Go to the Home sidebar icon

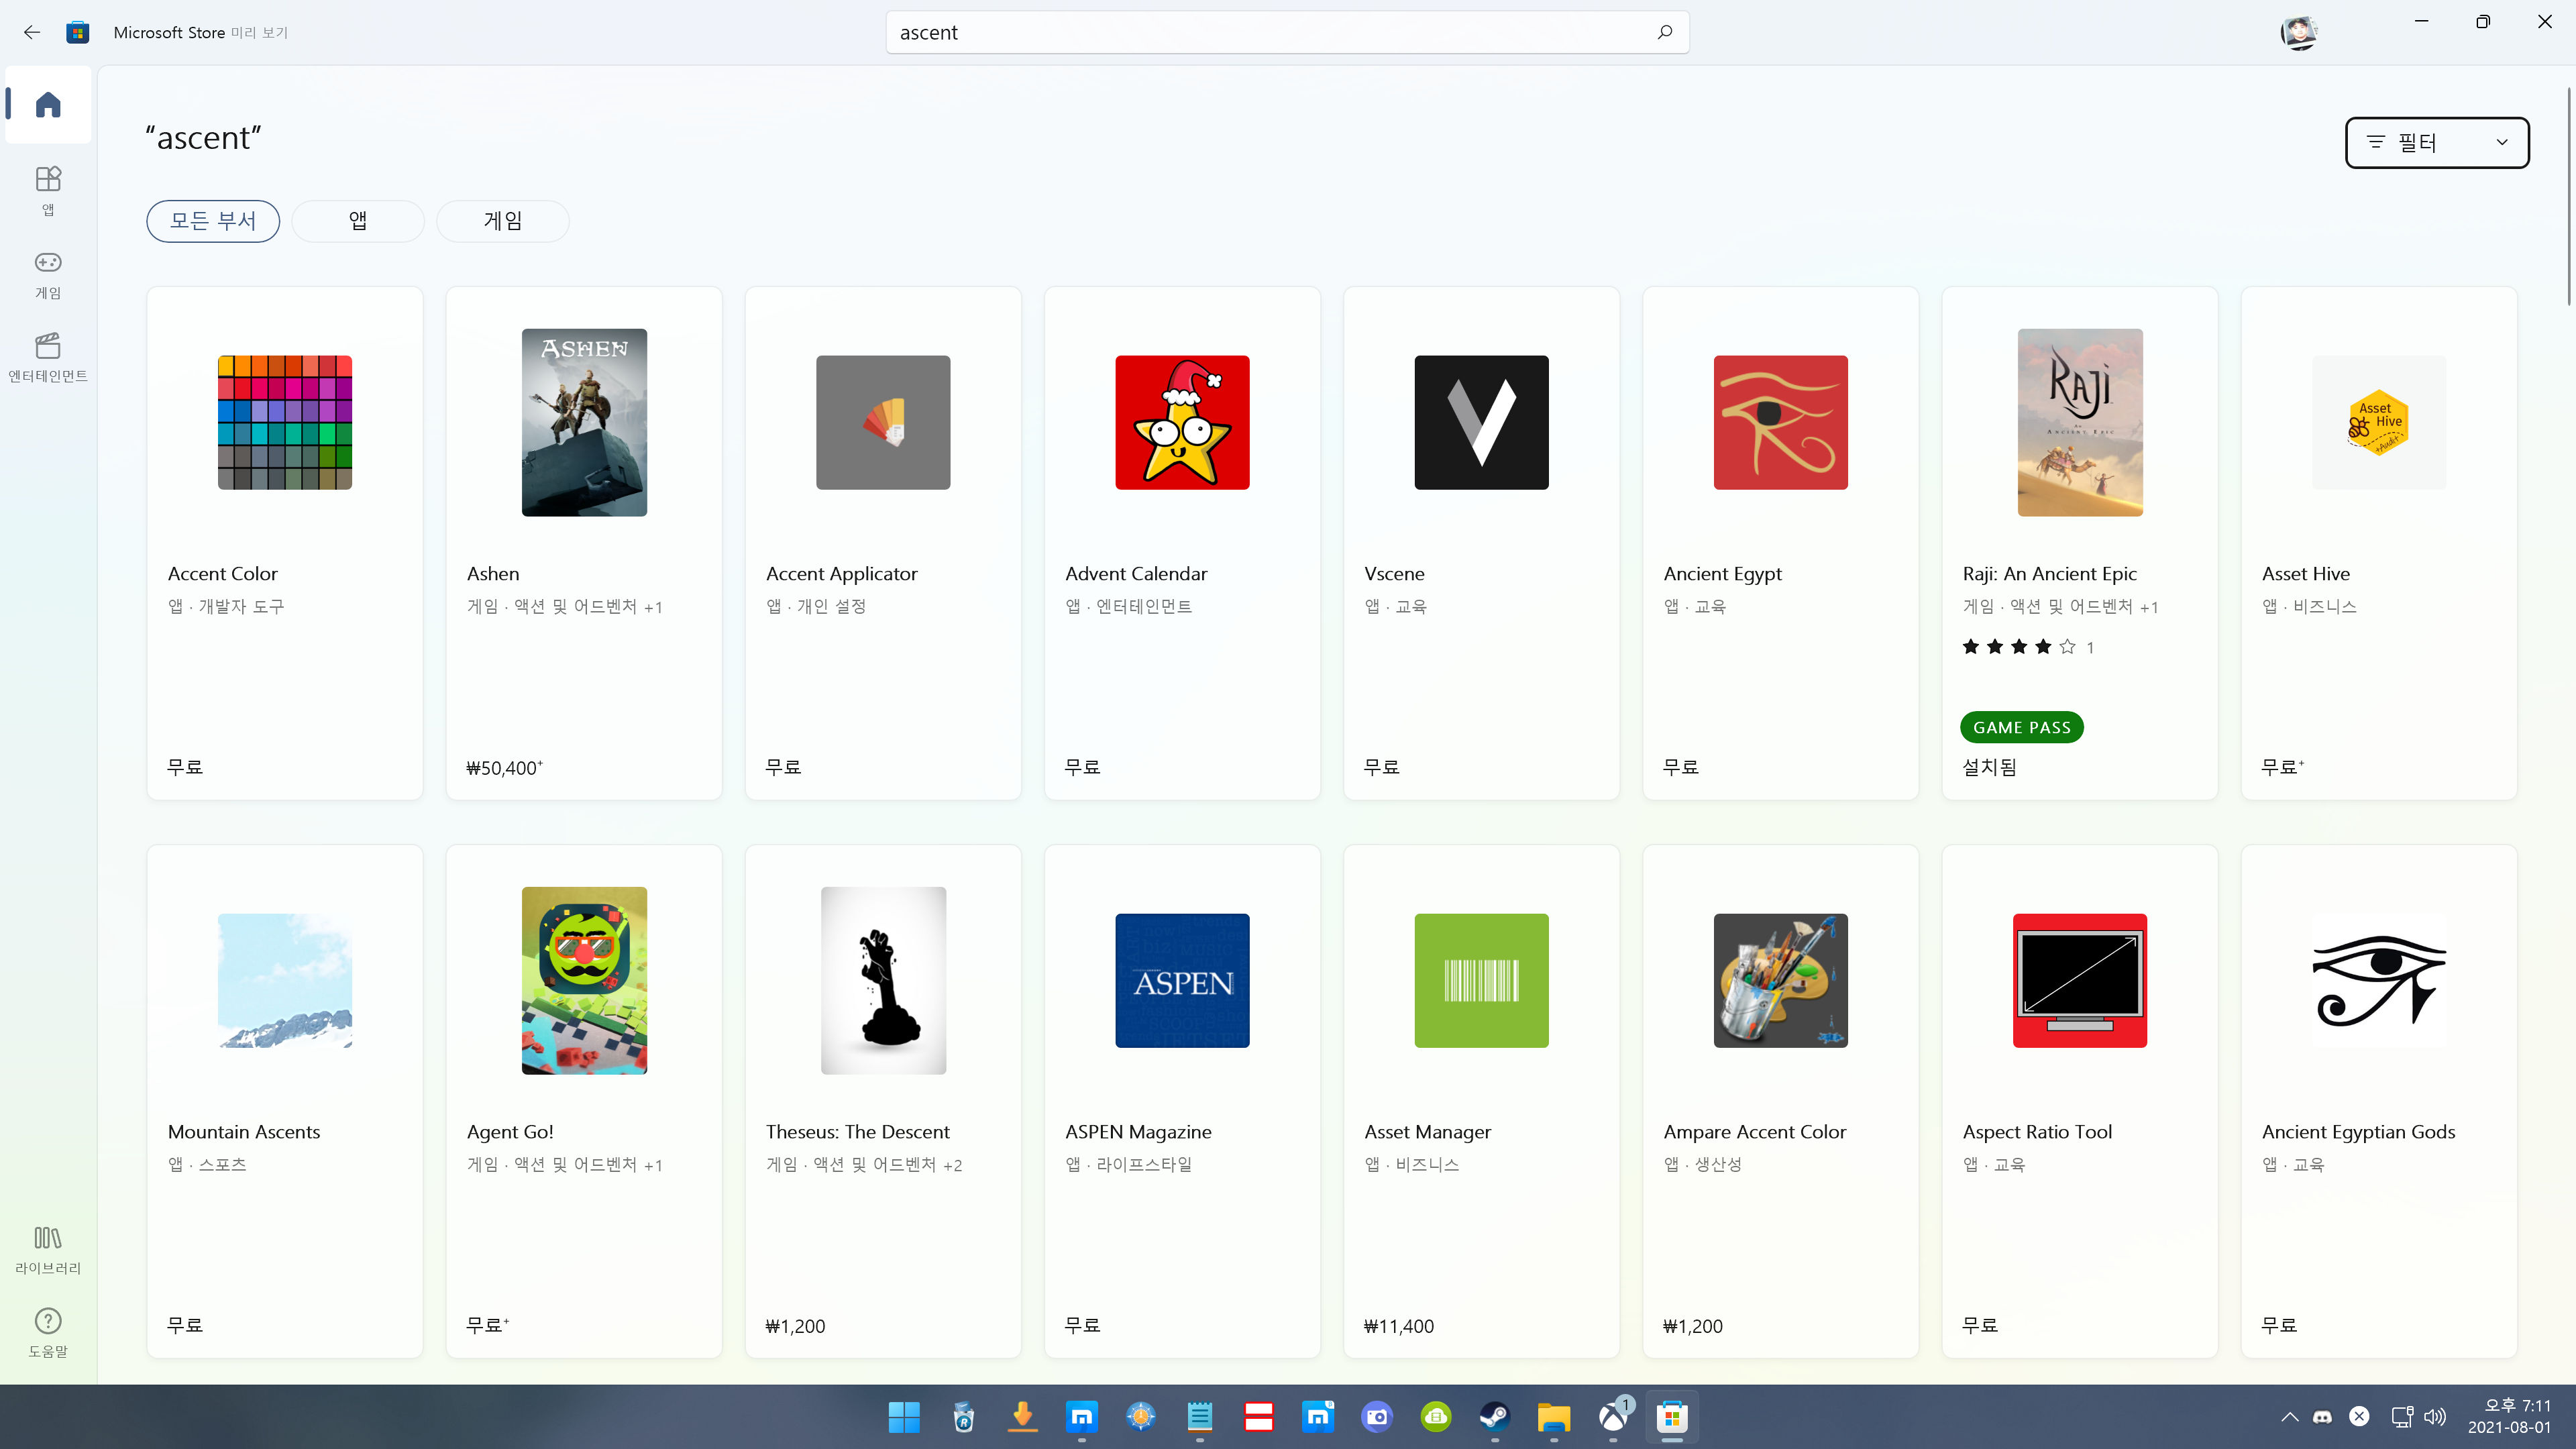tap(48, 105)
